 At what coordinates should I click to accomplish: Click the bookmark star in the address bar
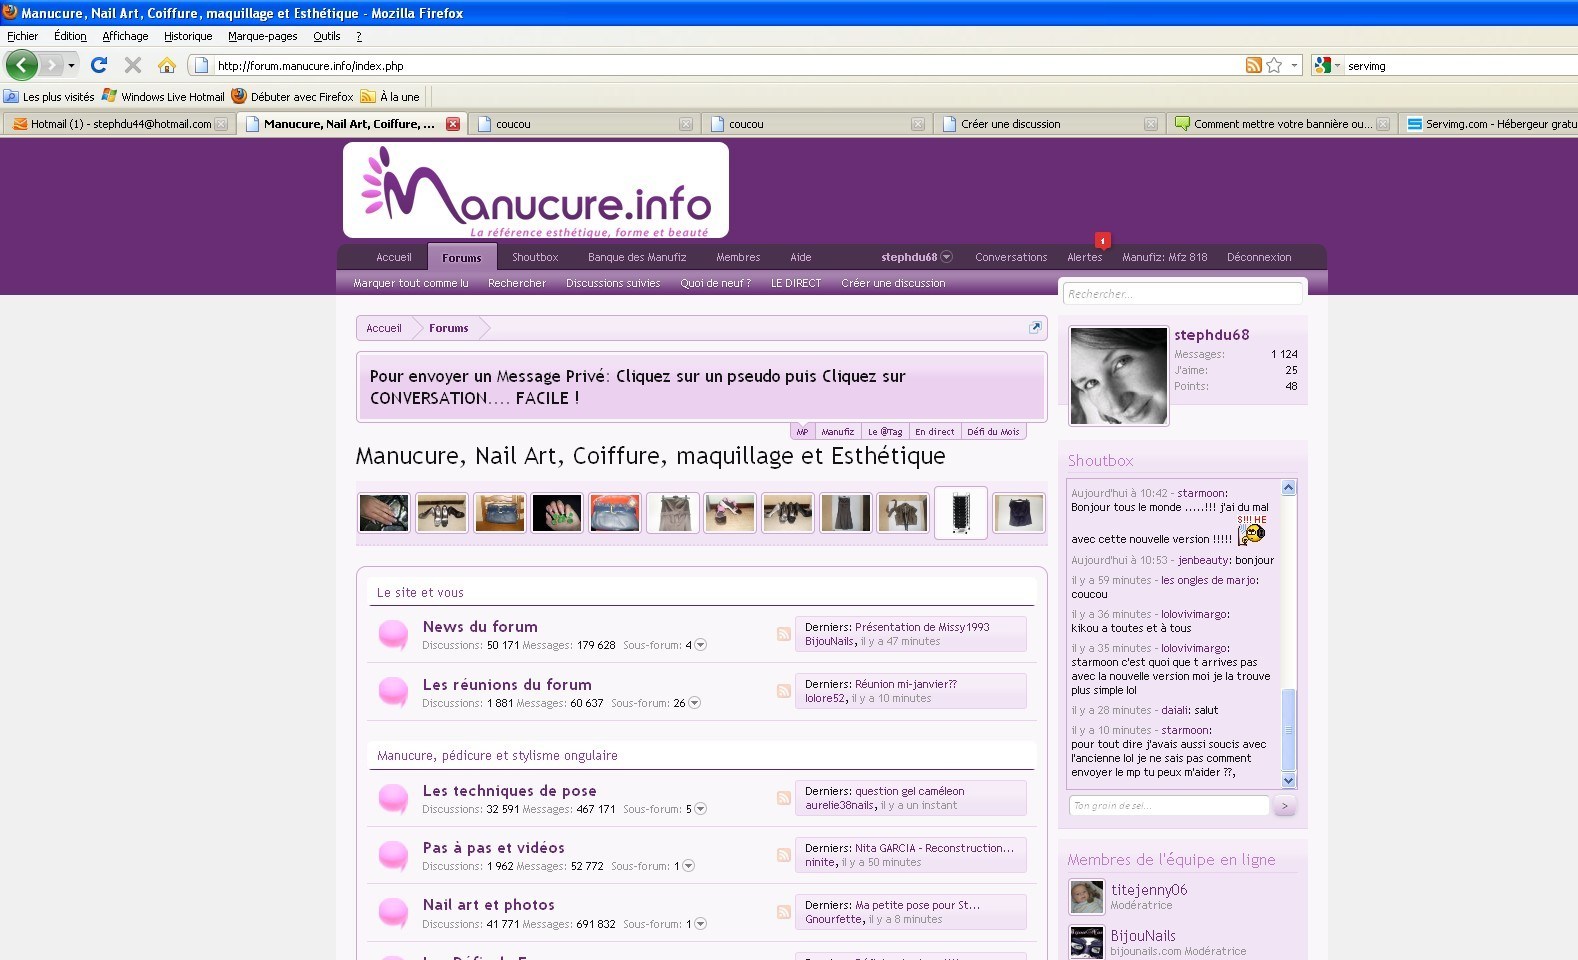1274,65
